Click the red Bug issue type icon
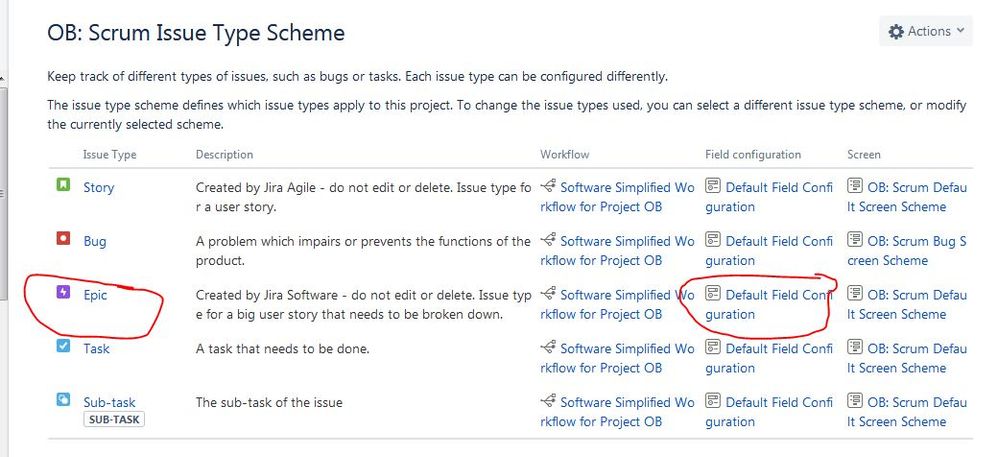 click(x=63, y=240)
